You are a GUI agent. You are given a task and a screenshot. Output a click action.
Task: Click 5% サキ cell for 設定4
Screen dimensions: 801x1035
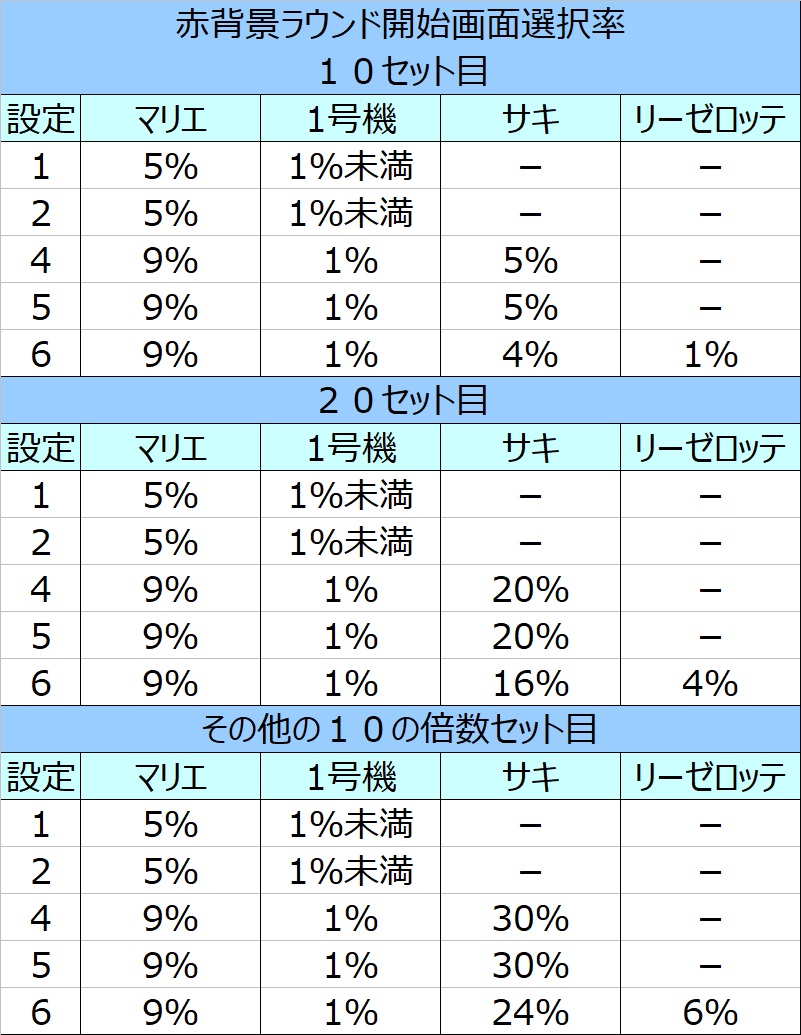coord(530,261)
